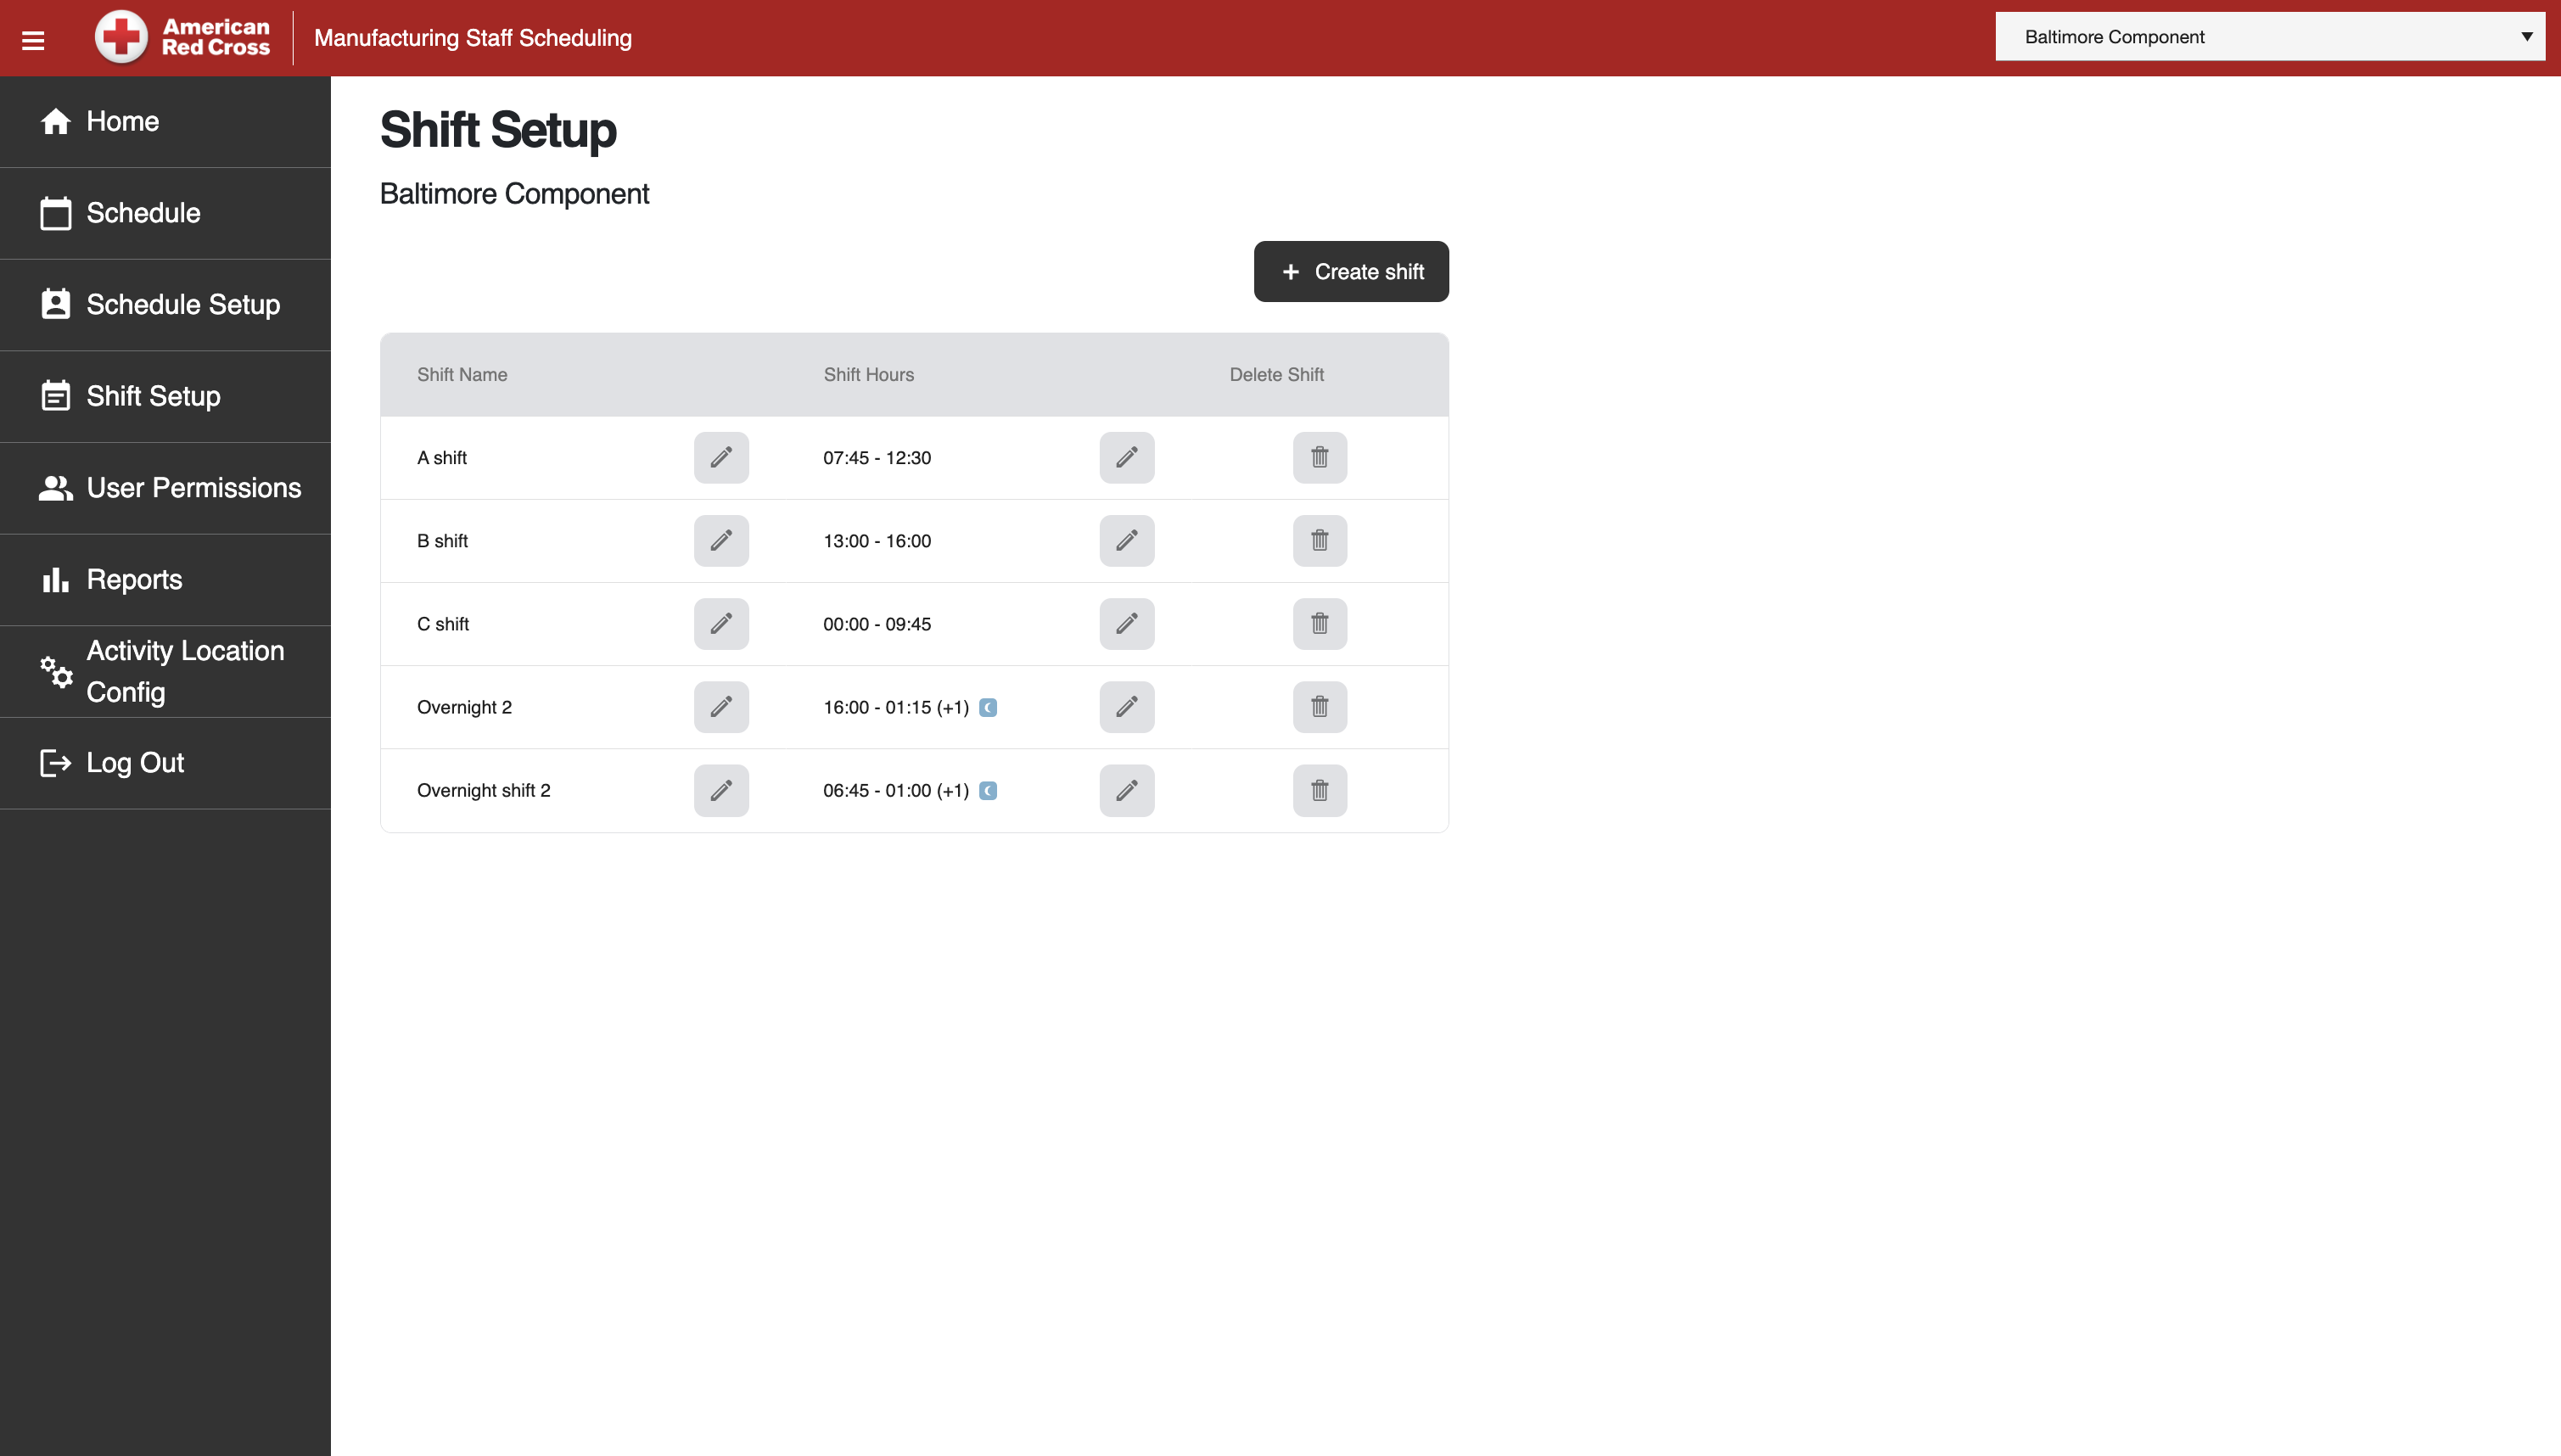Click the Delete Shift column header
Viewport: 2561px width, 1456px height.
click(x=1276, y=375)
